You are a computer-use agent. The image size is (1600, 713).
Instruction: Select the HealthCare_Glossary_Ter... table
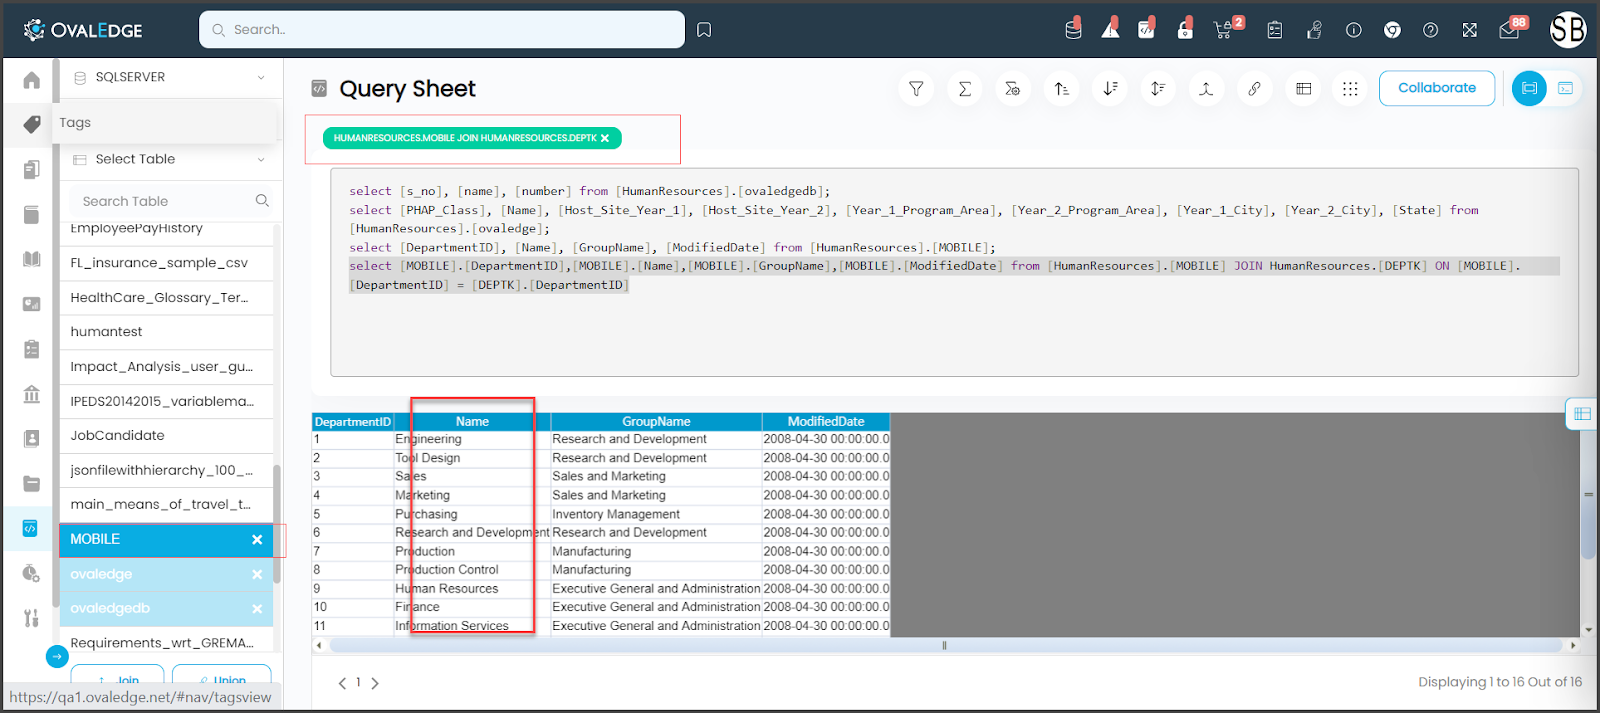click(x=166, y=298)
